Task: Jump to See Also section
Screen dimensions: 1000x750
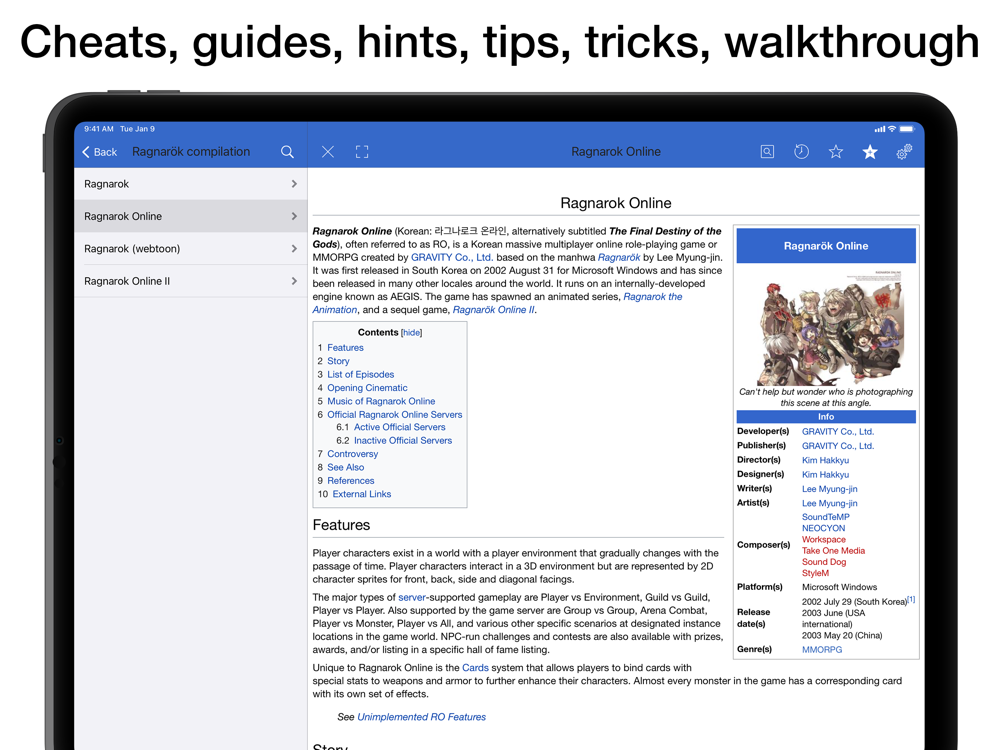Action: point(345,467)
